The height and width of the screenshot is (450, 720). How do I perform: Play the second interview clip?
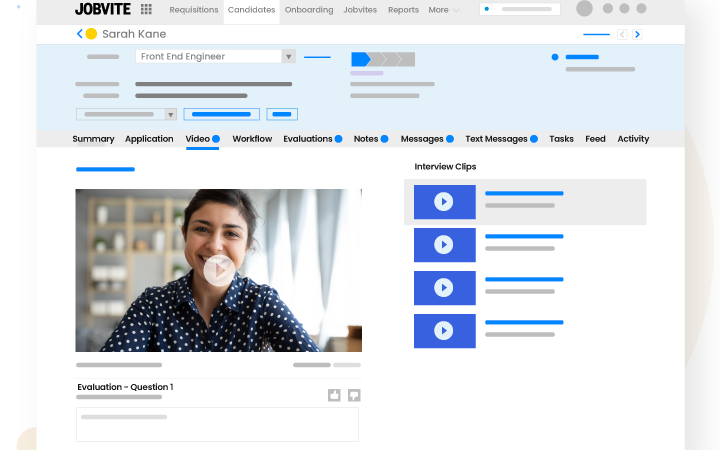coord(444,245)
